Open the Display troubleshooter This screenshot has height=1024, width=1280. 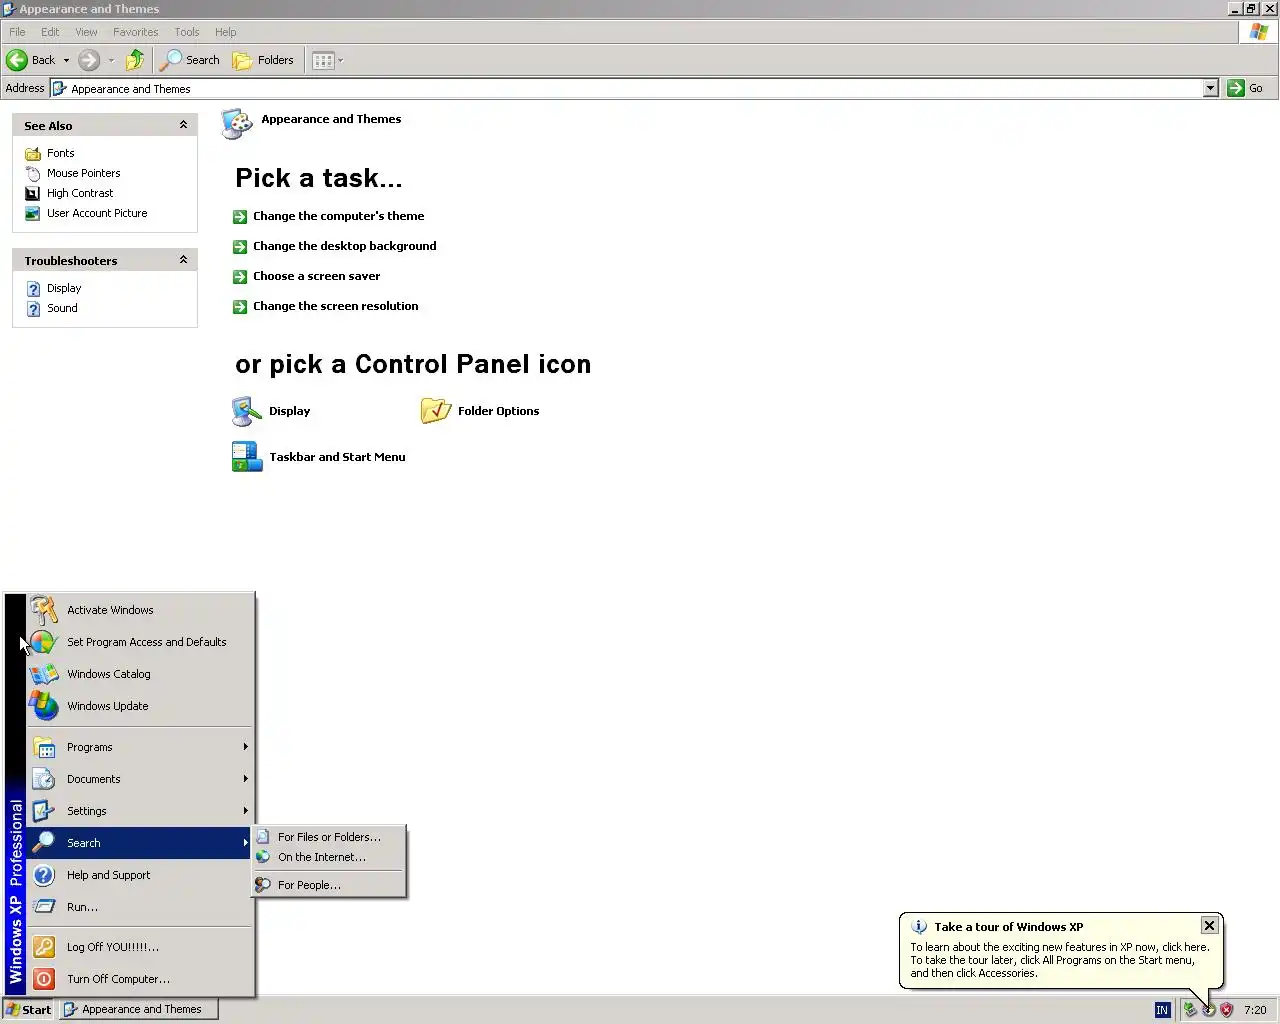pos(64,288)
